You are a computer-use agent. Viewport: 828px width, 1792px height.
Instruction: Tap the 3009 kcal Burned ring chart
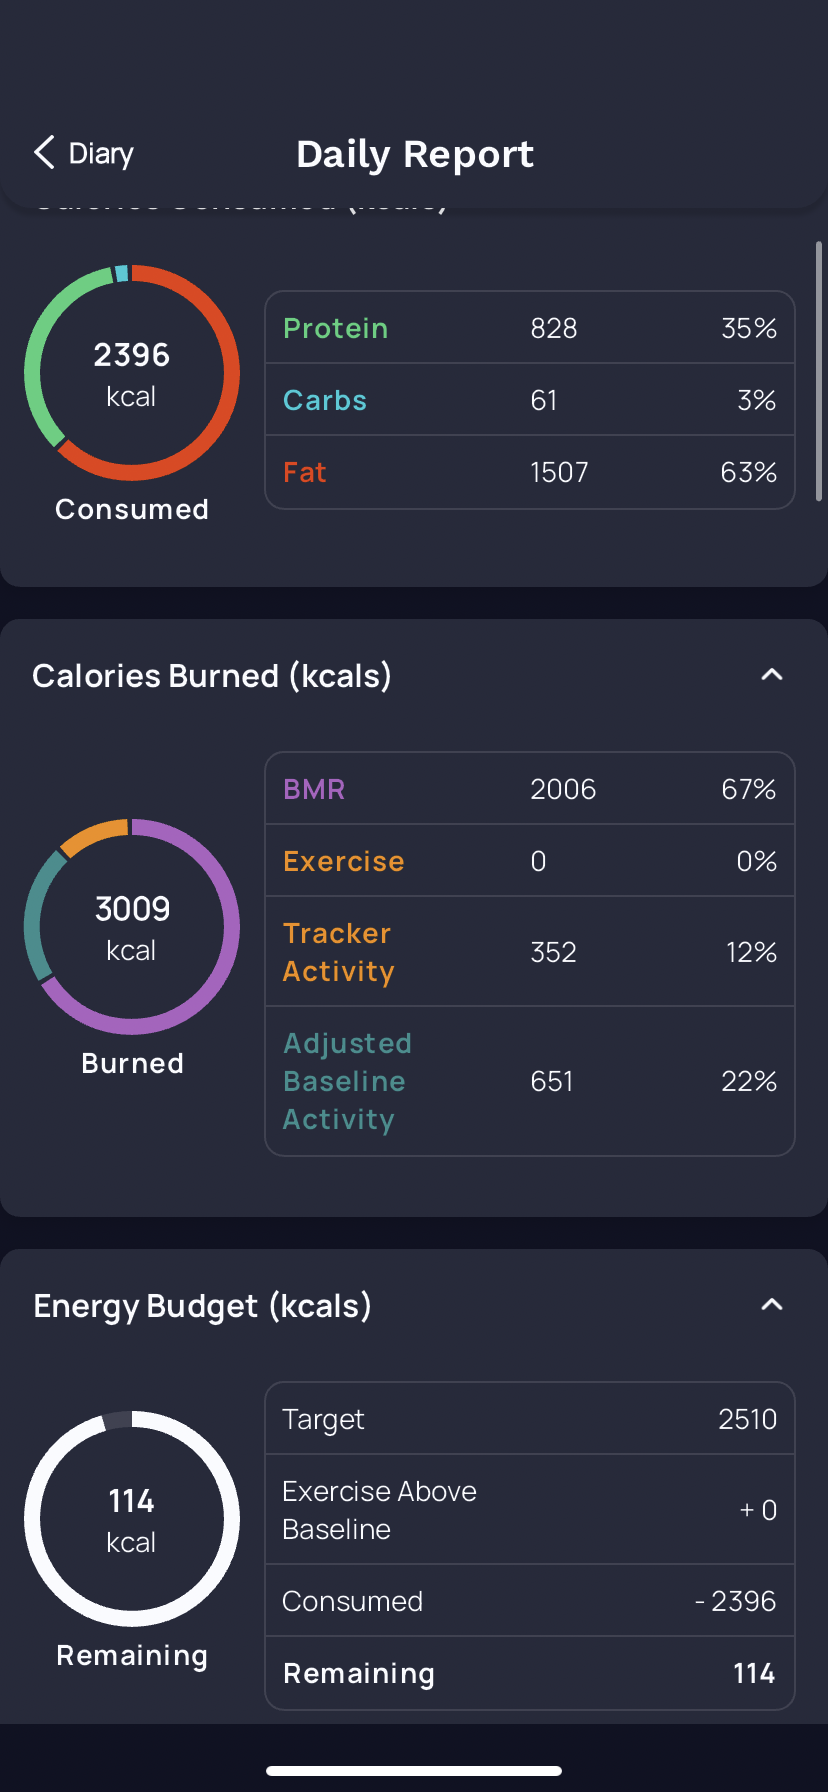pyautogui.click(x=132, y=927)
